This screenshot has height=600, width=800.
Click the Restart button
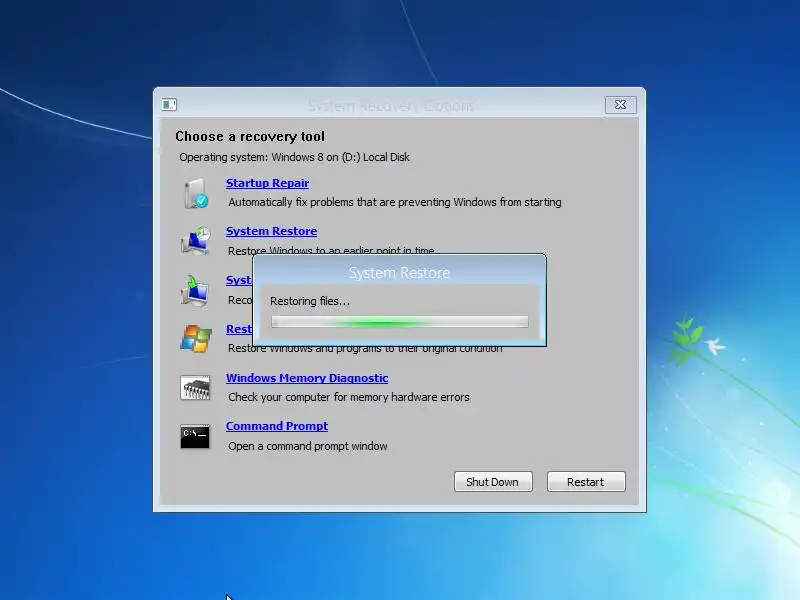586,482
